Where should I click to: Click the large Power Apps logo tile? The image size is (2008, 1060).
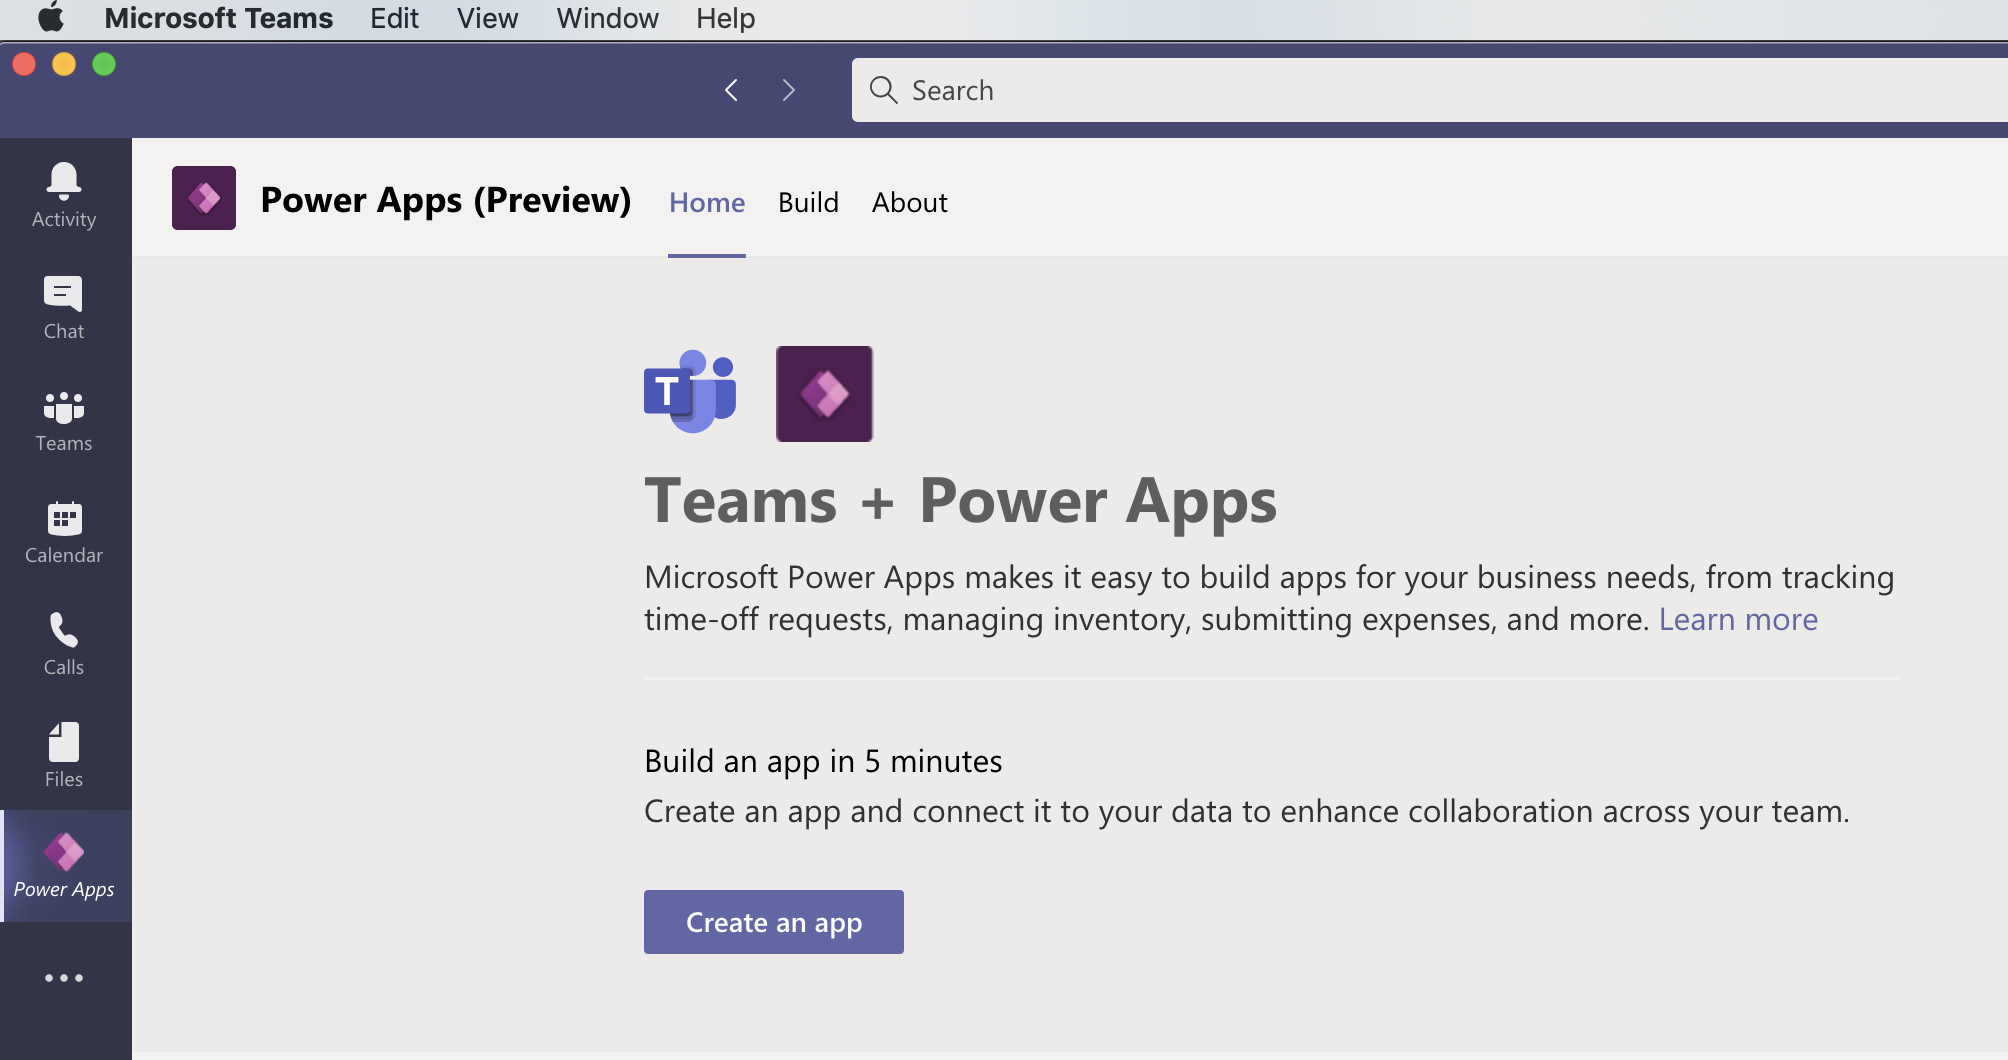click(x=824, y=394)
